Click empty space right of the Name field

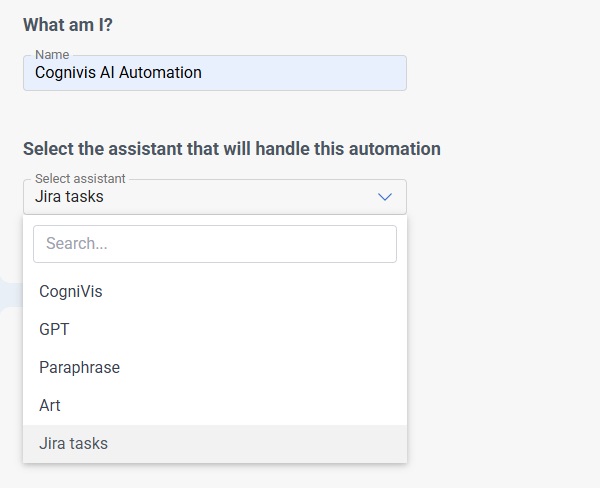click(x=500, y=73)
